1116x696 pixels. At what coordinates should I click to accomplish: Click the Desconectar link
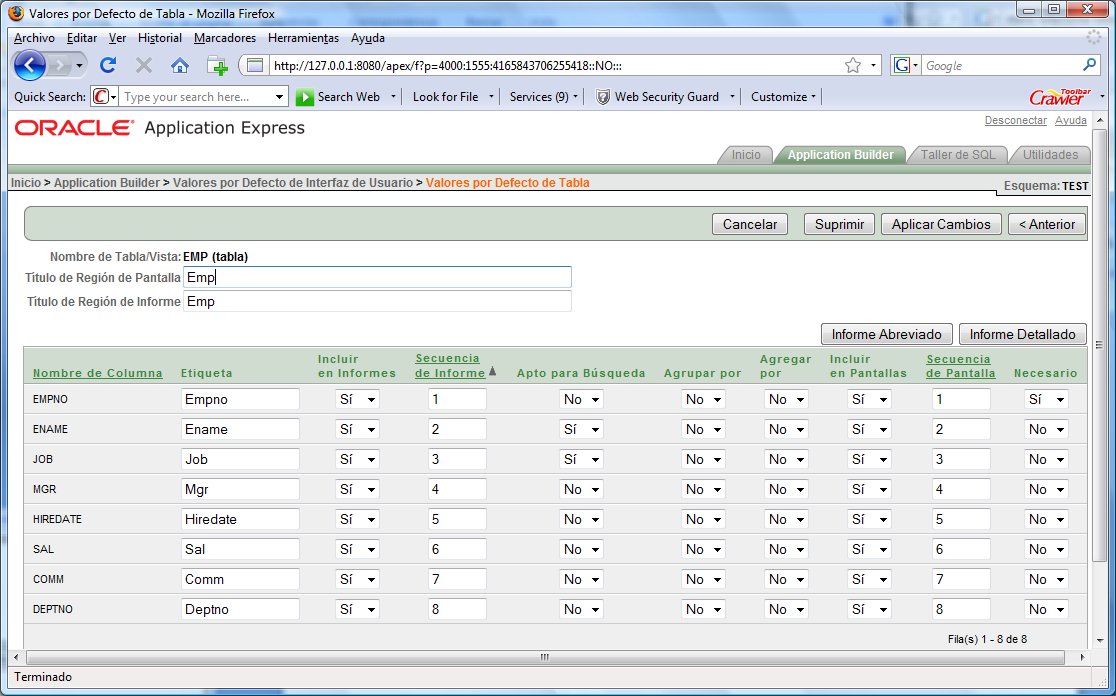click(1015, 120)
